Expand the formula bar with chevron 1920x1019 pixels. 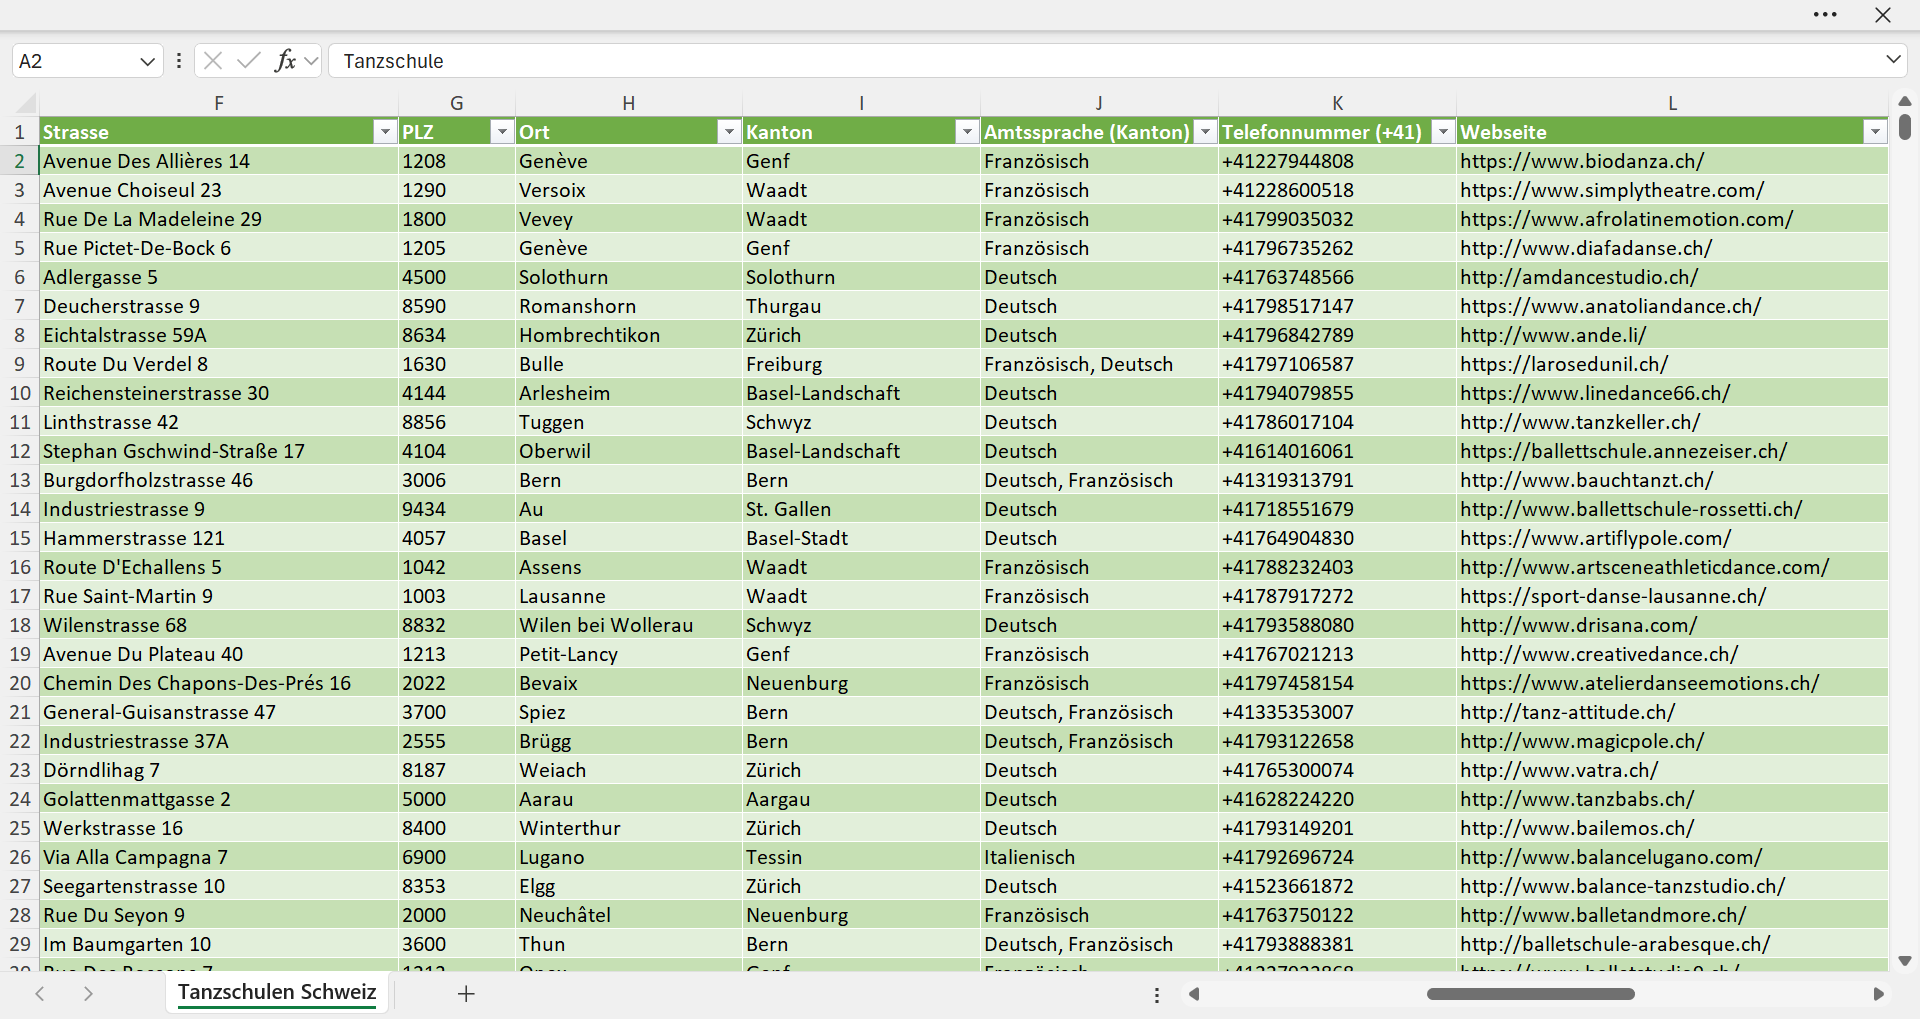[1893, 60]
